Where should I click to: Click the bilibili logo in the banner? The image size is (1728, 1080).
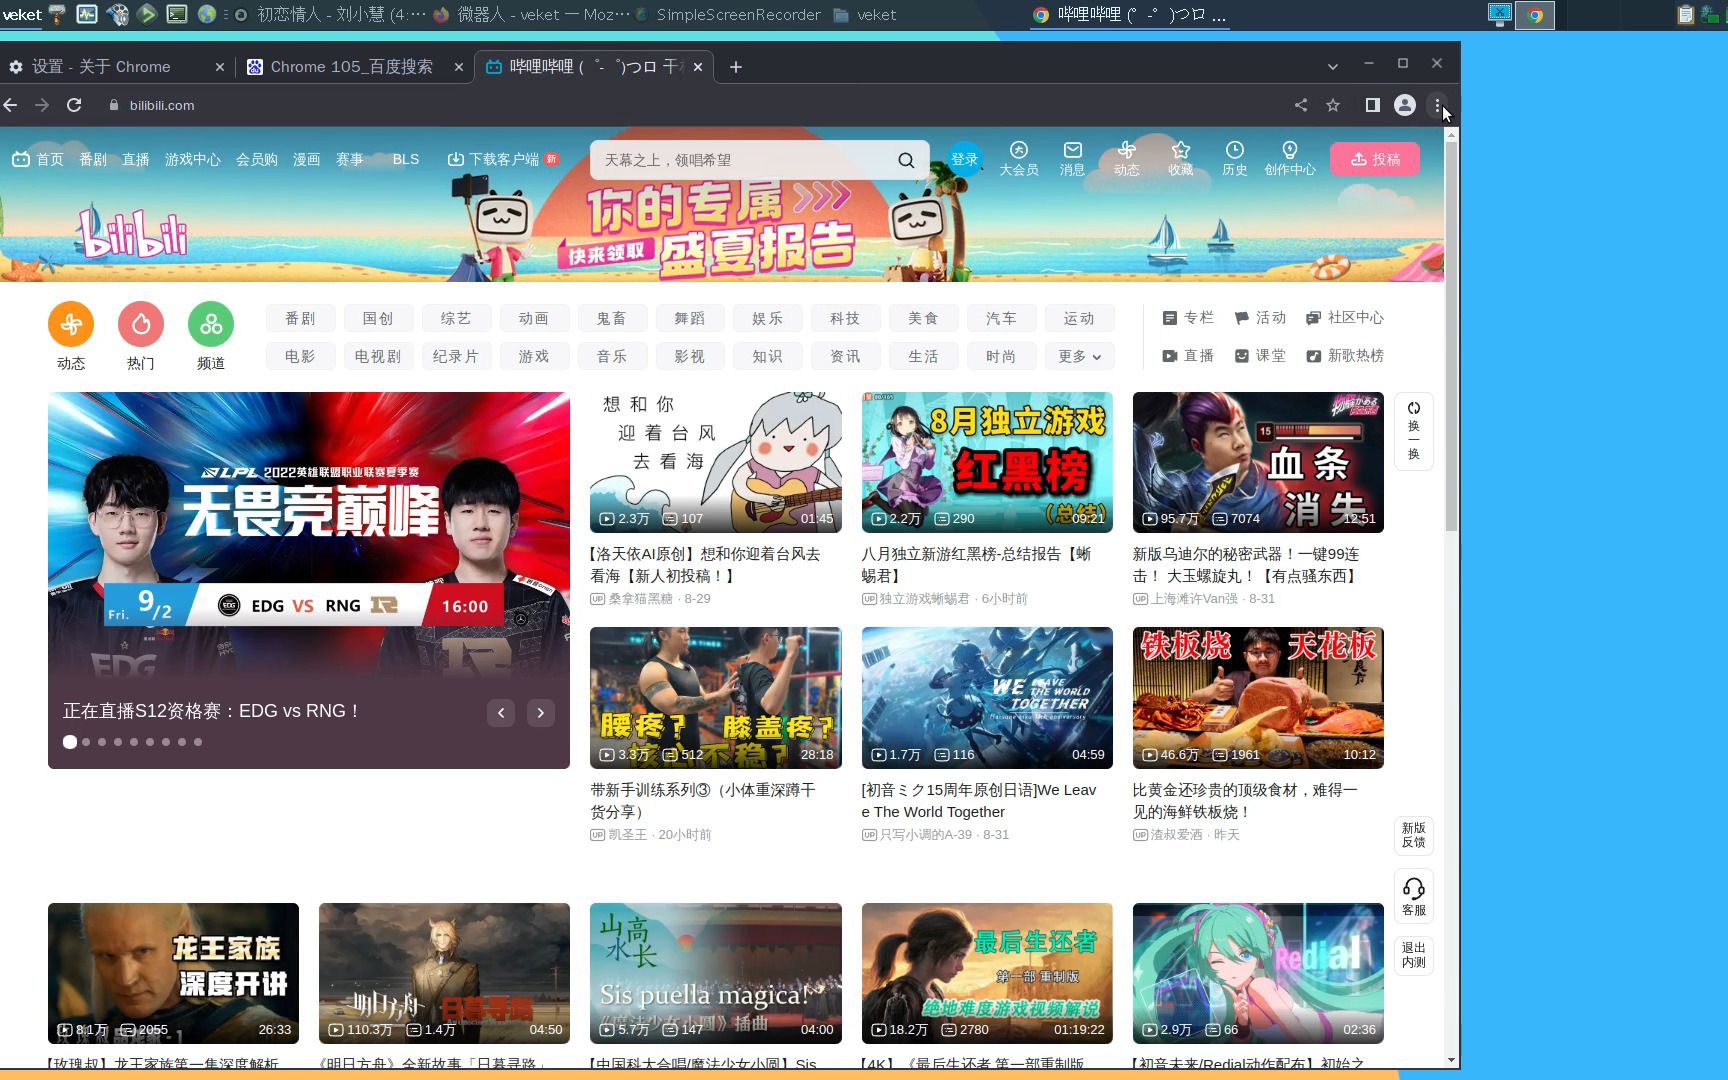(x=133, y=232)
